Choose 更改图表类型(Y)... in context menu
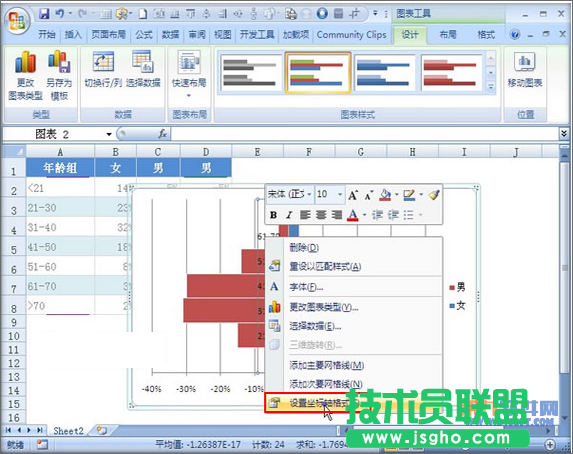 point(354,307)
